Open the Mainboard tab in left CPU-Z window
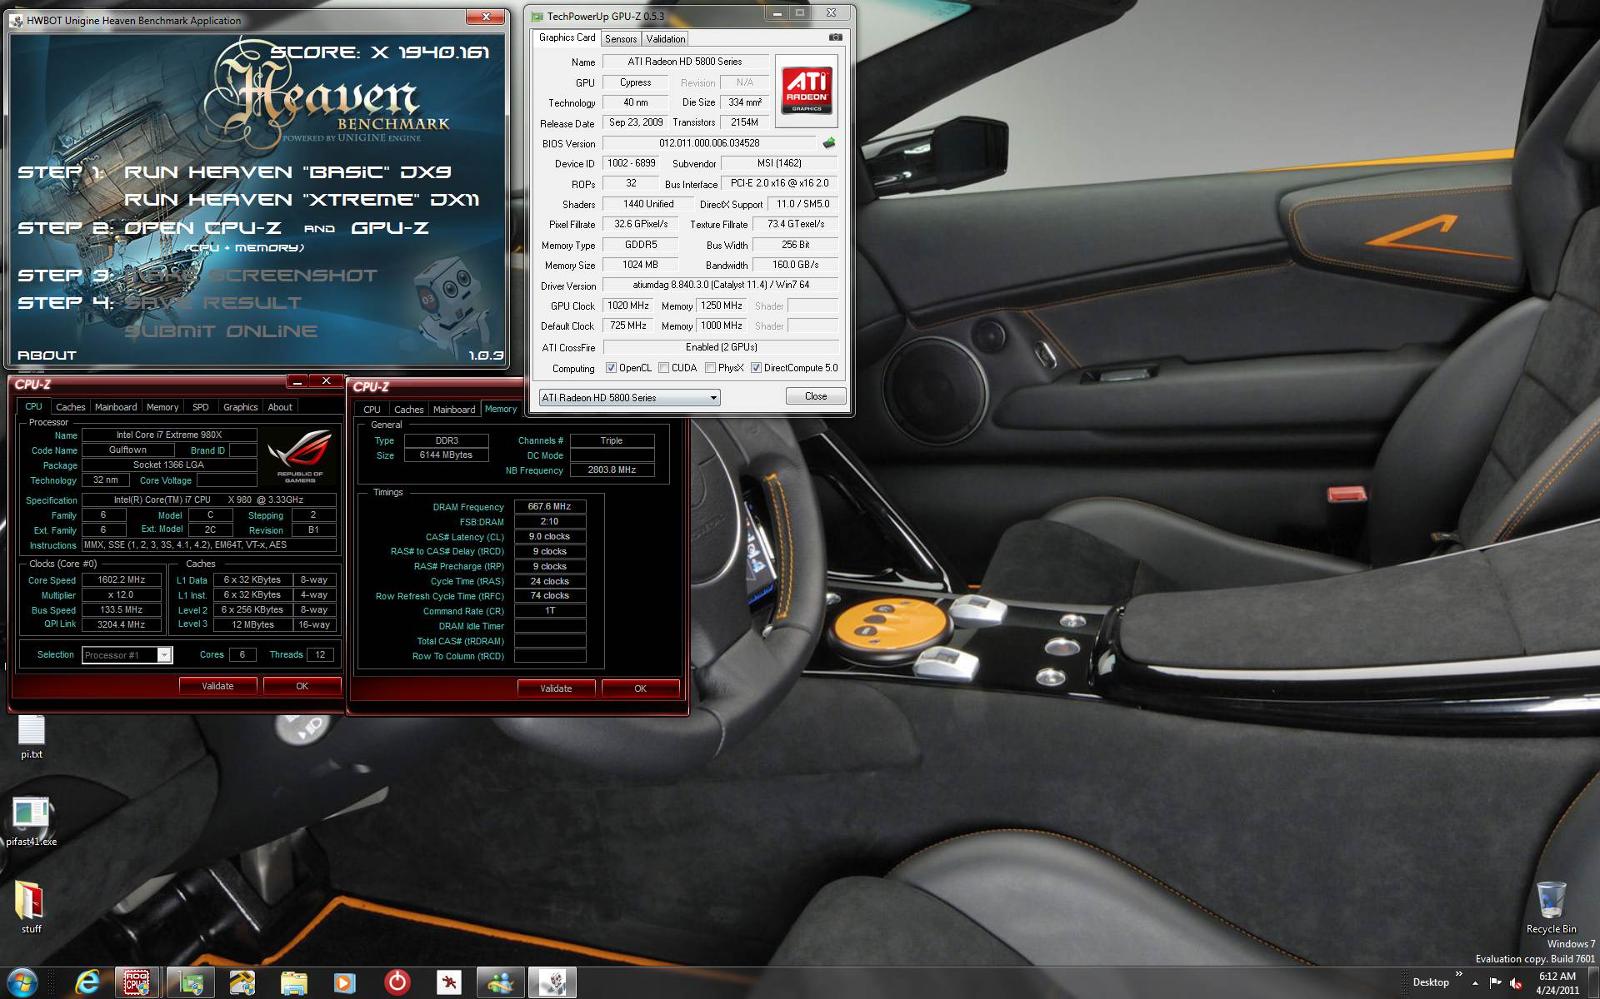 [116, 407]
